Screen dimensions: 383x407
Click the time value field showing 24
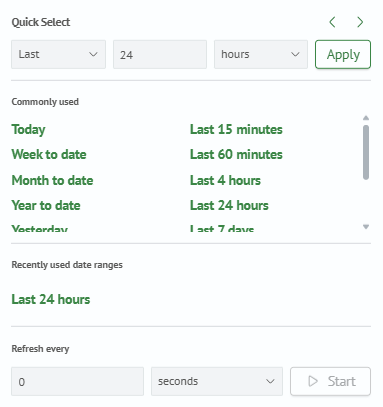click(160, 54)
